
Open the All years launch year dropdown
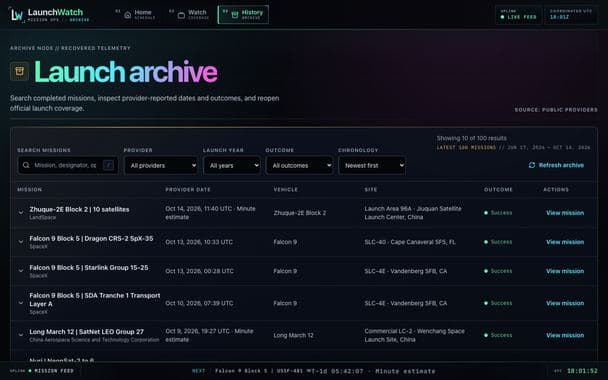[232, 166]
